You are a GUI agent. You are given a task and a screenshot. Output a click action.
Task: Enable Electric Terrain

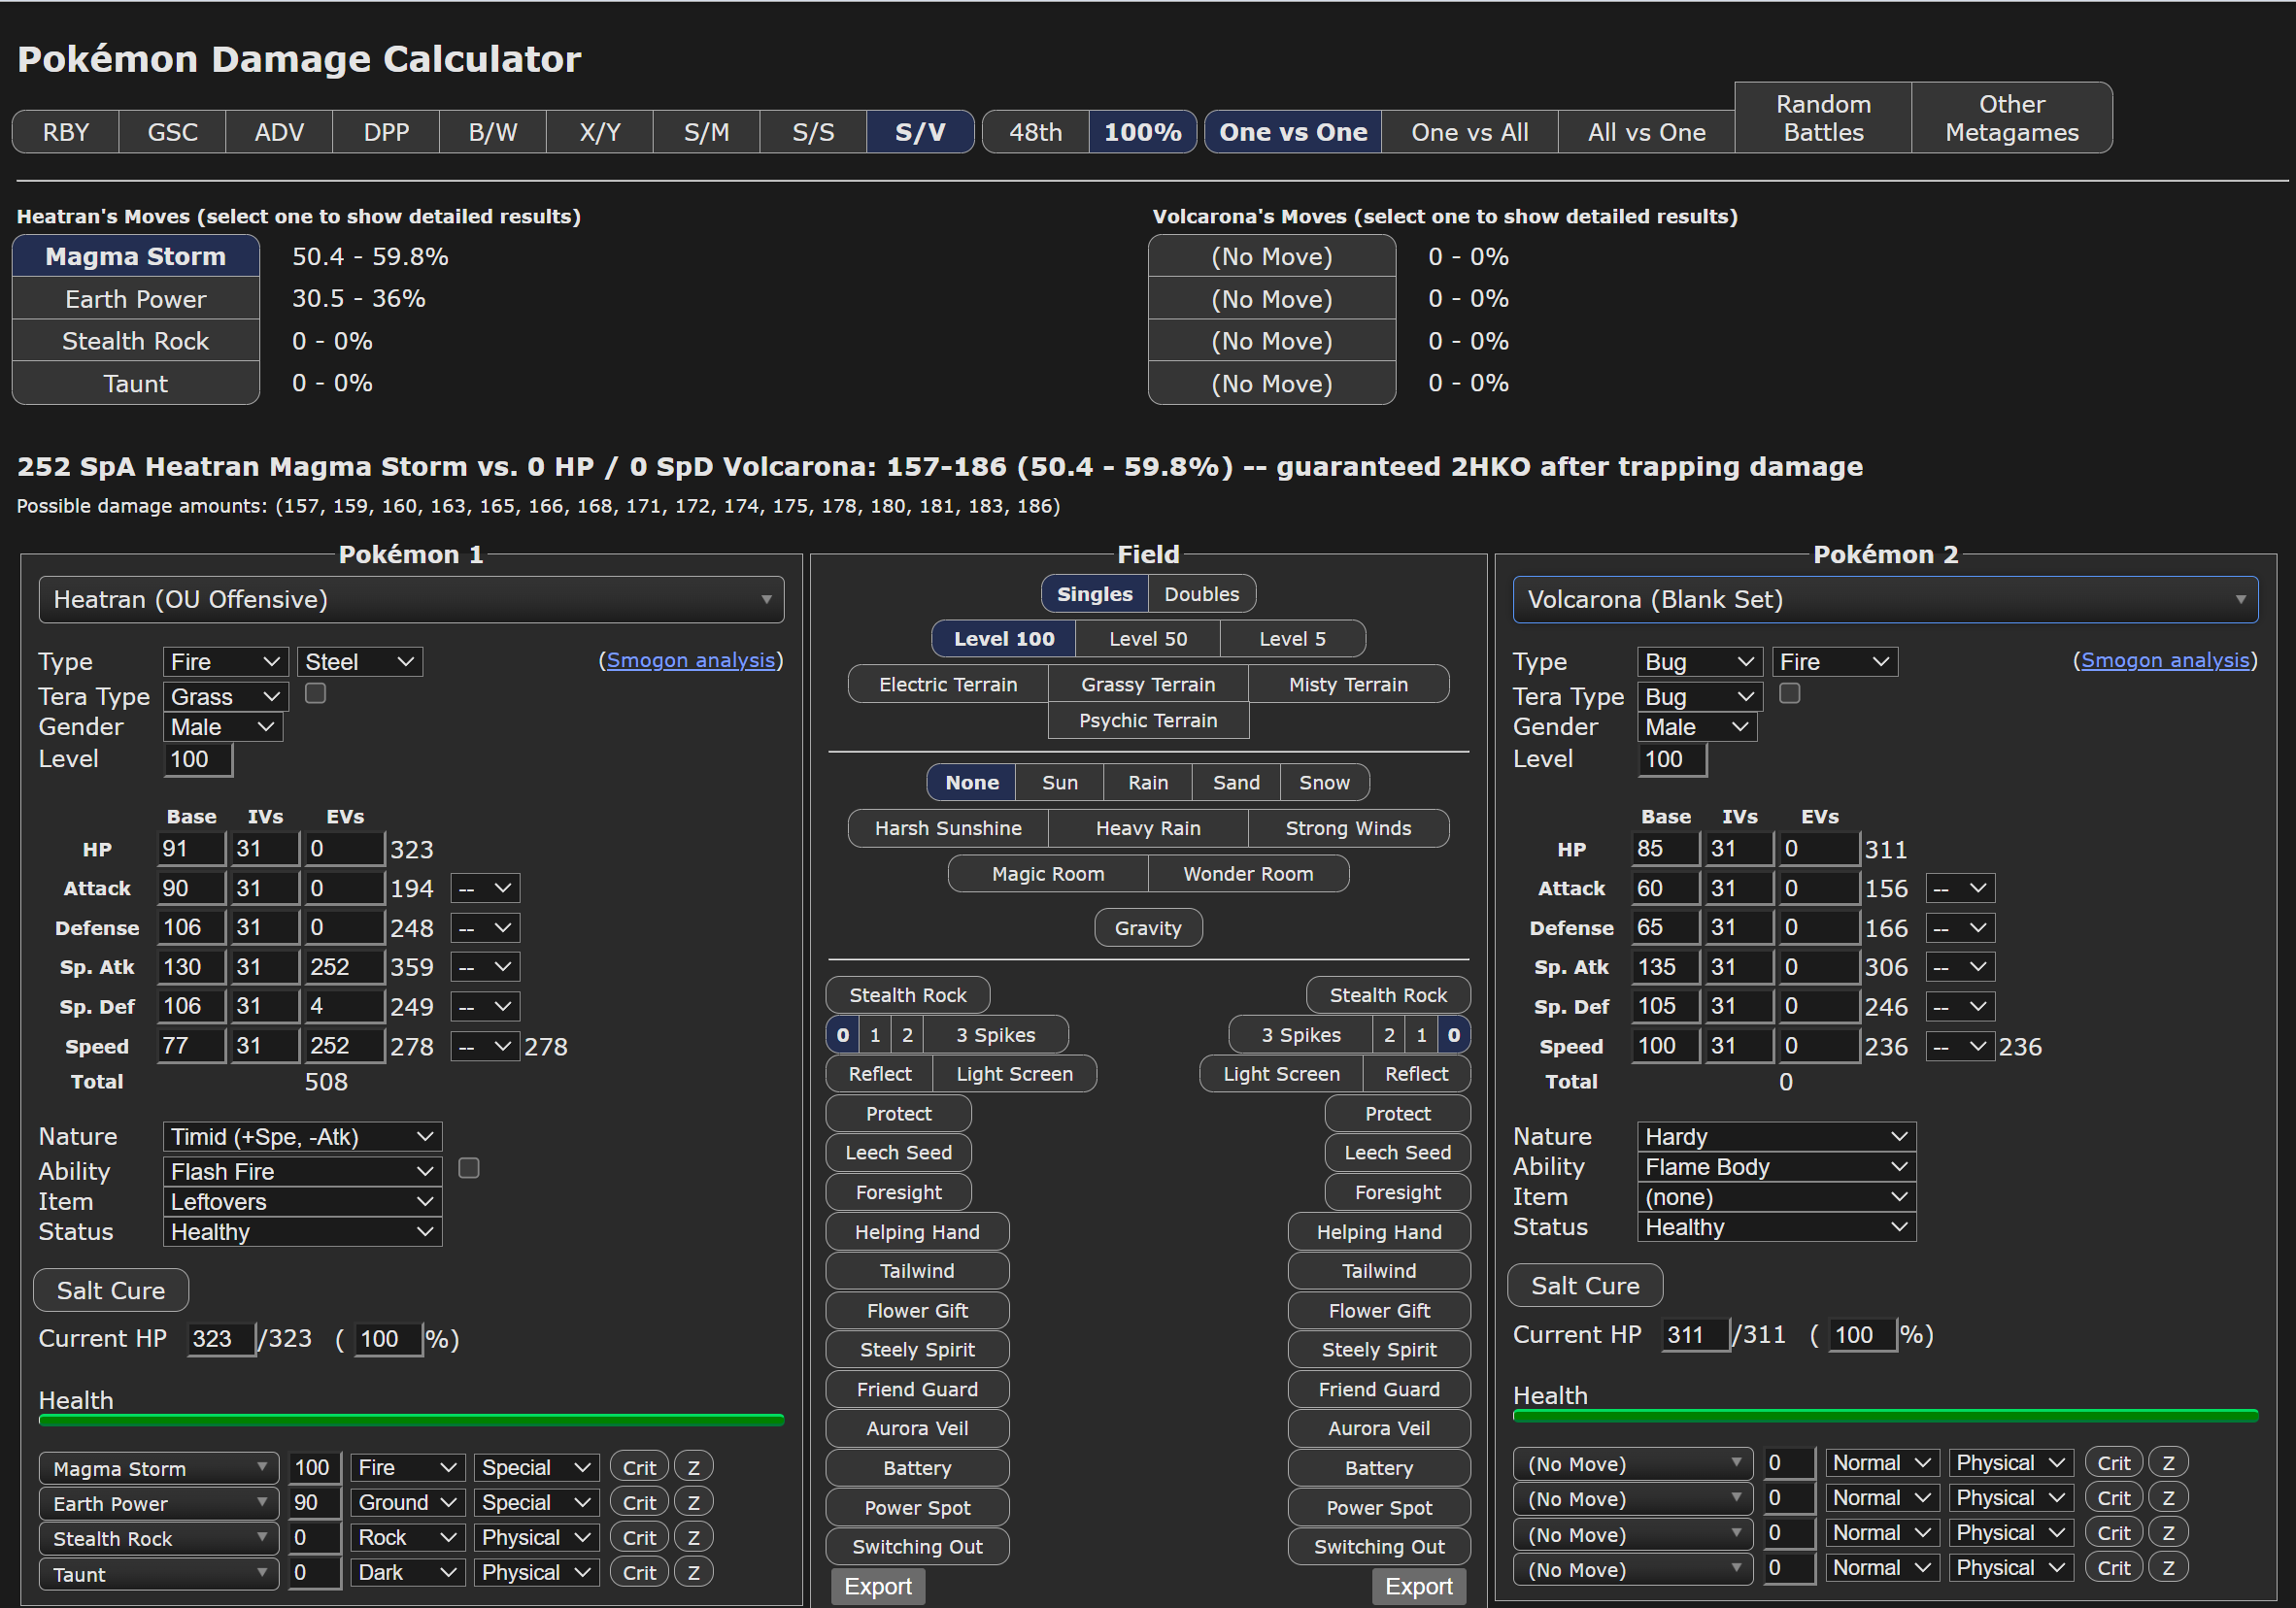pyautogui.click(x=947, y=684)
